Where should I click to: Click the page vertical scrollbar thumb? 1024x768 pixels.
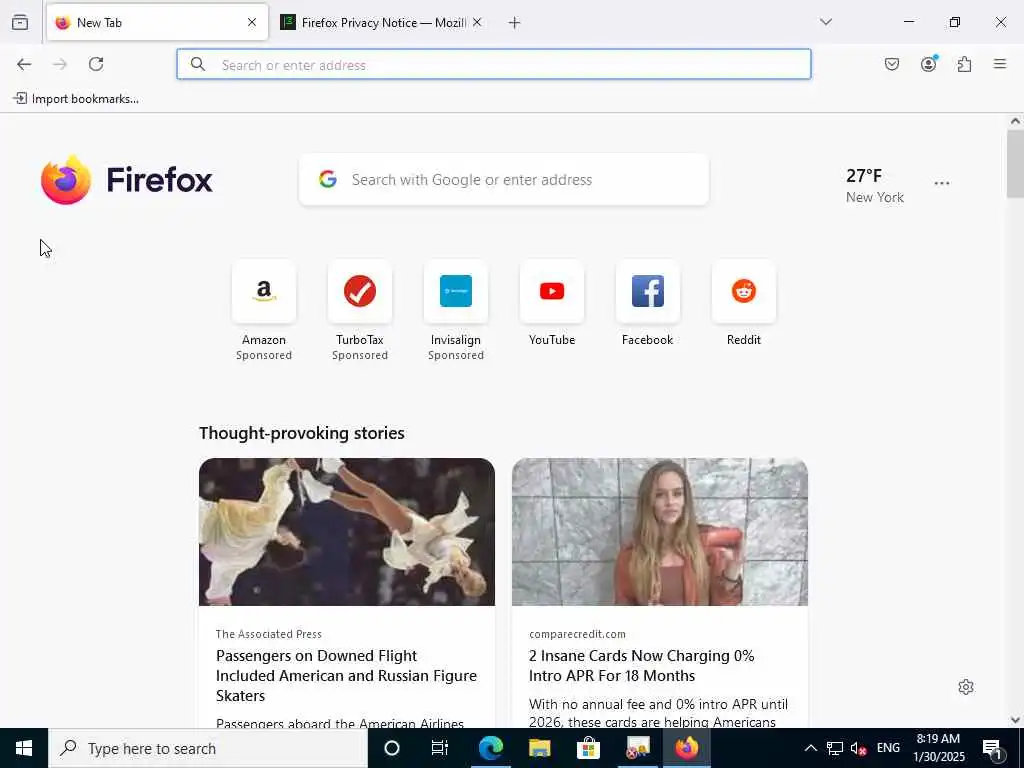(x=1015, y=163)
